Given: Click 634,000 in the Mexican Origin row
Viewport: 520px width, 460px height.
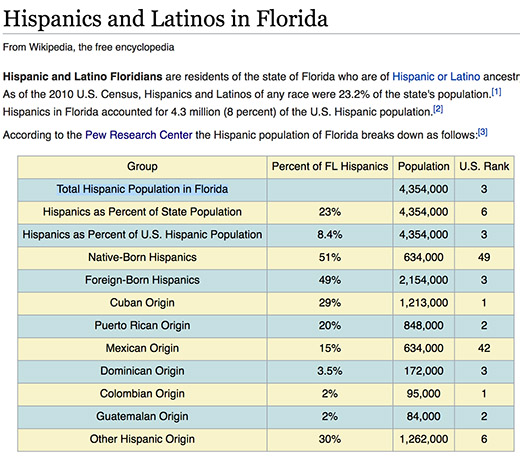Looking at the screenshot, I should pos(423,348).
